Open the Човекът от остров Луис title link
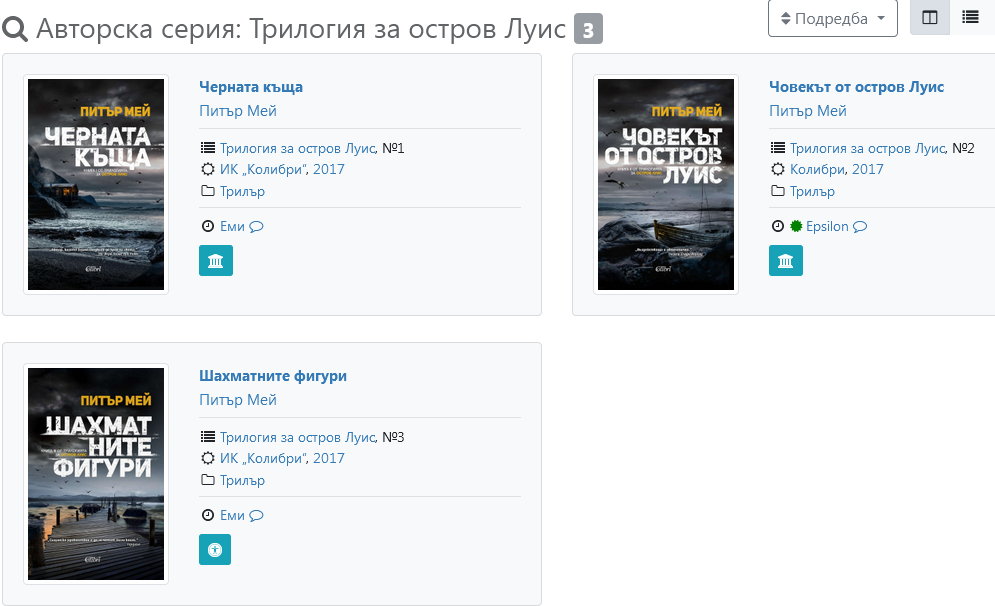The image size is (995, 606). [x=856, y=87]
